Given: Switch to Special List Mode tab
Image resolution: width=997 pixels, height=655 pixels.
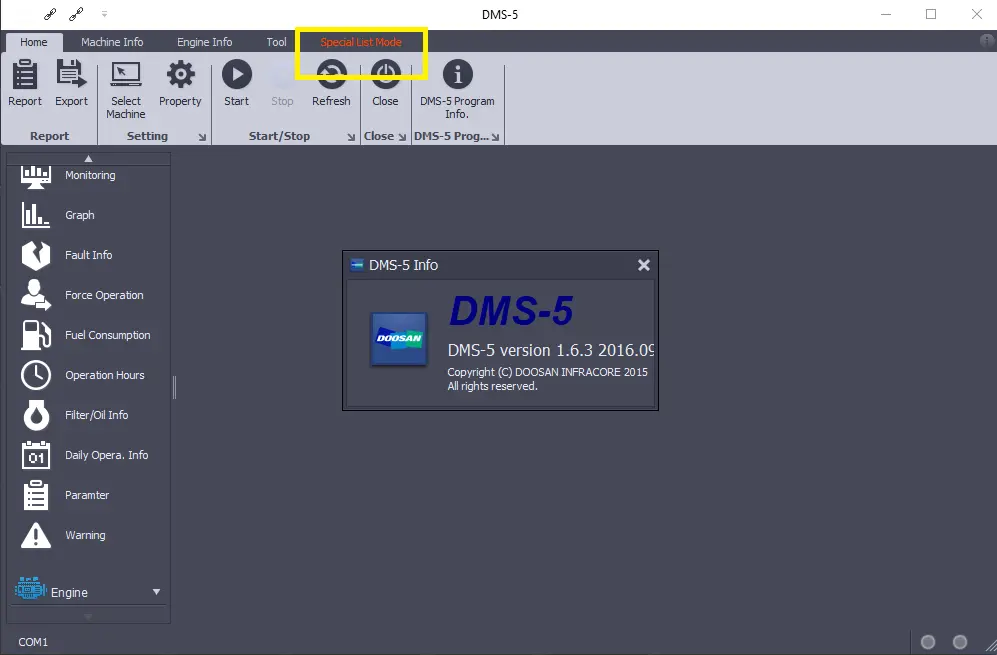Looking at the screenshot, I should 361,42.
